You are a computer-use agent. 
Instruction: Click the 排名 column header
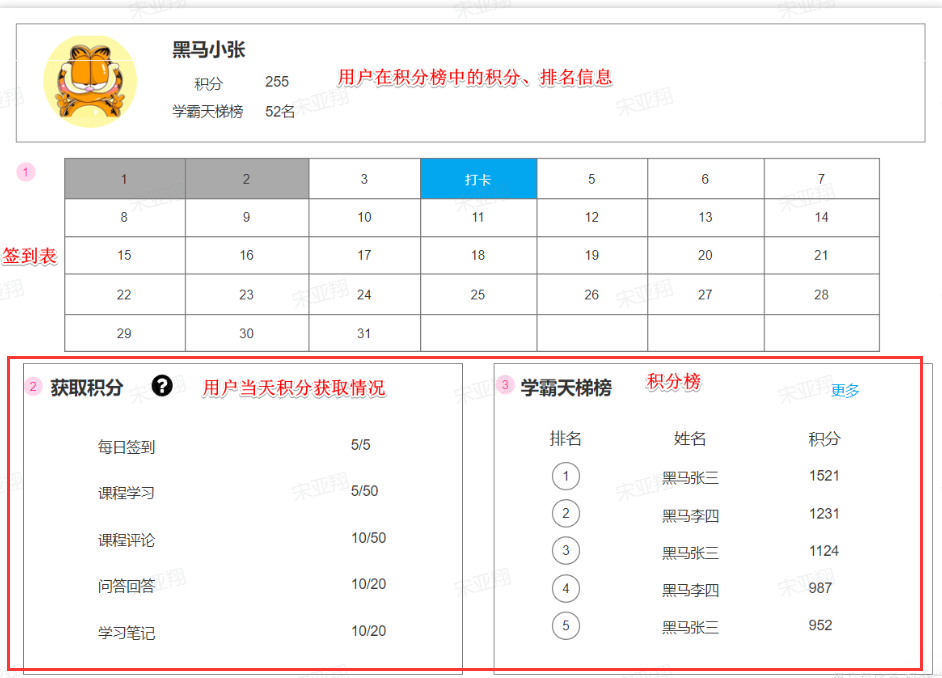(x=565, y=438)
